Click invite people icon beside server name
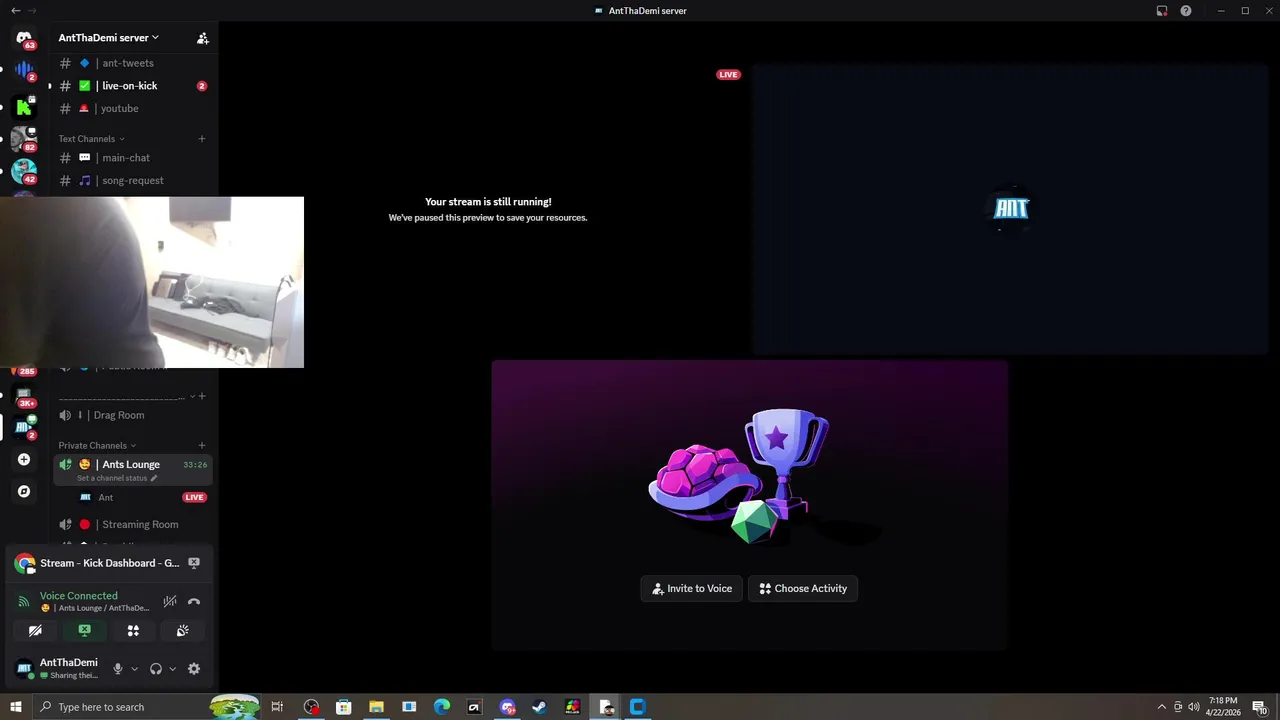1280x720 pixels. point(202,38)
